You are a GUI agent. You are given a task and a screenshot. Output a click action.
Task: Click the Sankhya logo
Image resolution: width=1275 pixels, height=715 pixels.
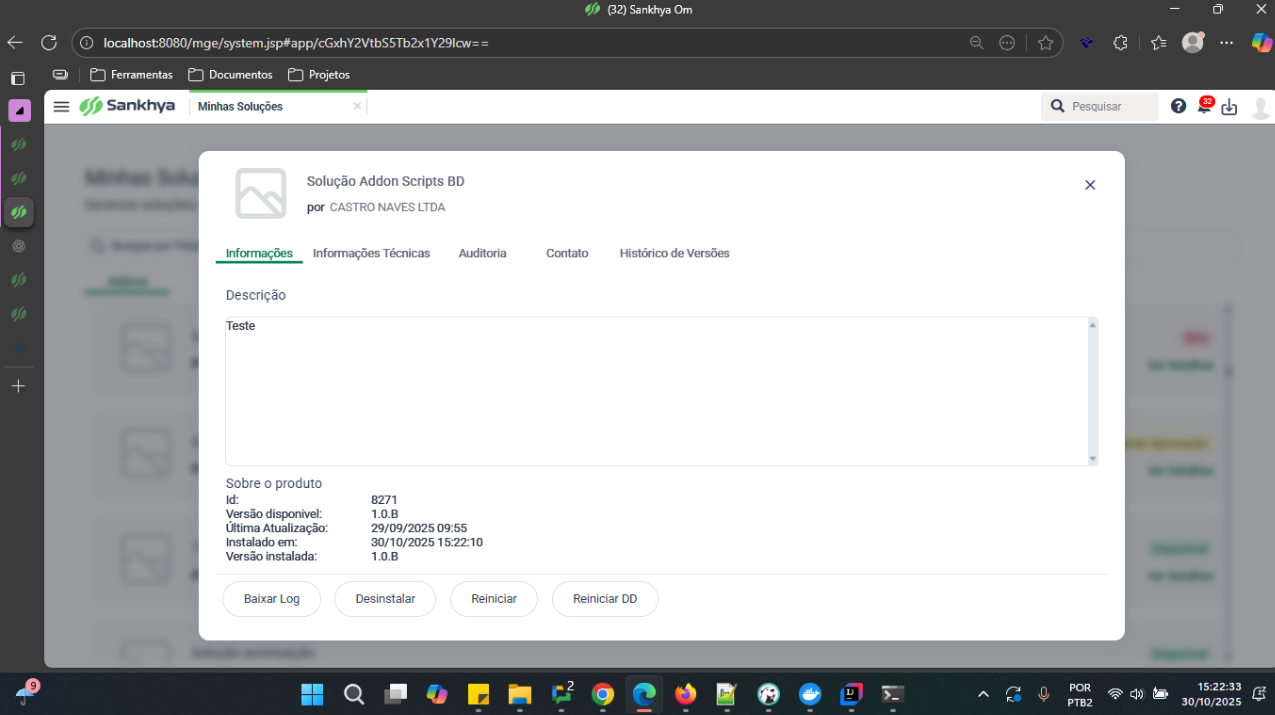pyautogui.click(x=127, y=106)
